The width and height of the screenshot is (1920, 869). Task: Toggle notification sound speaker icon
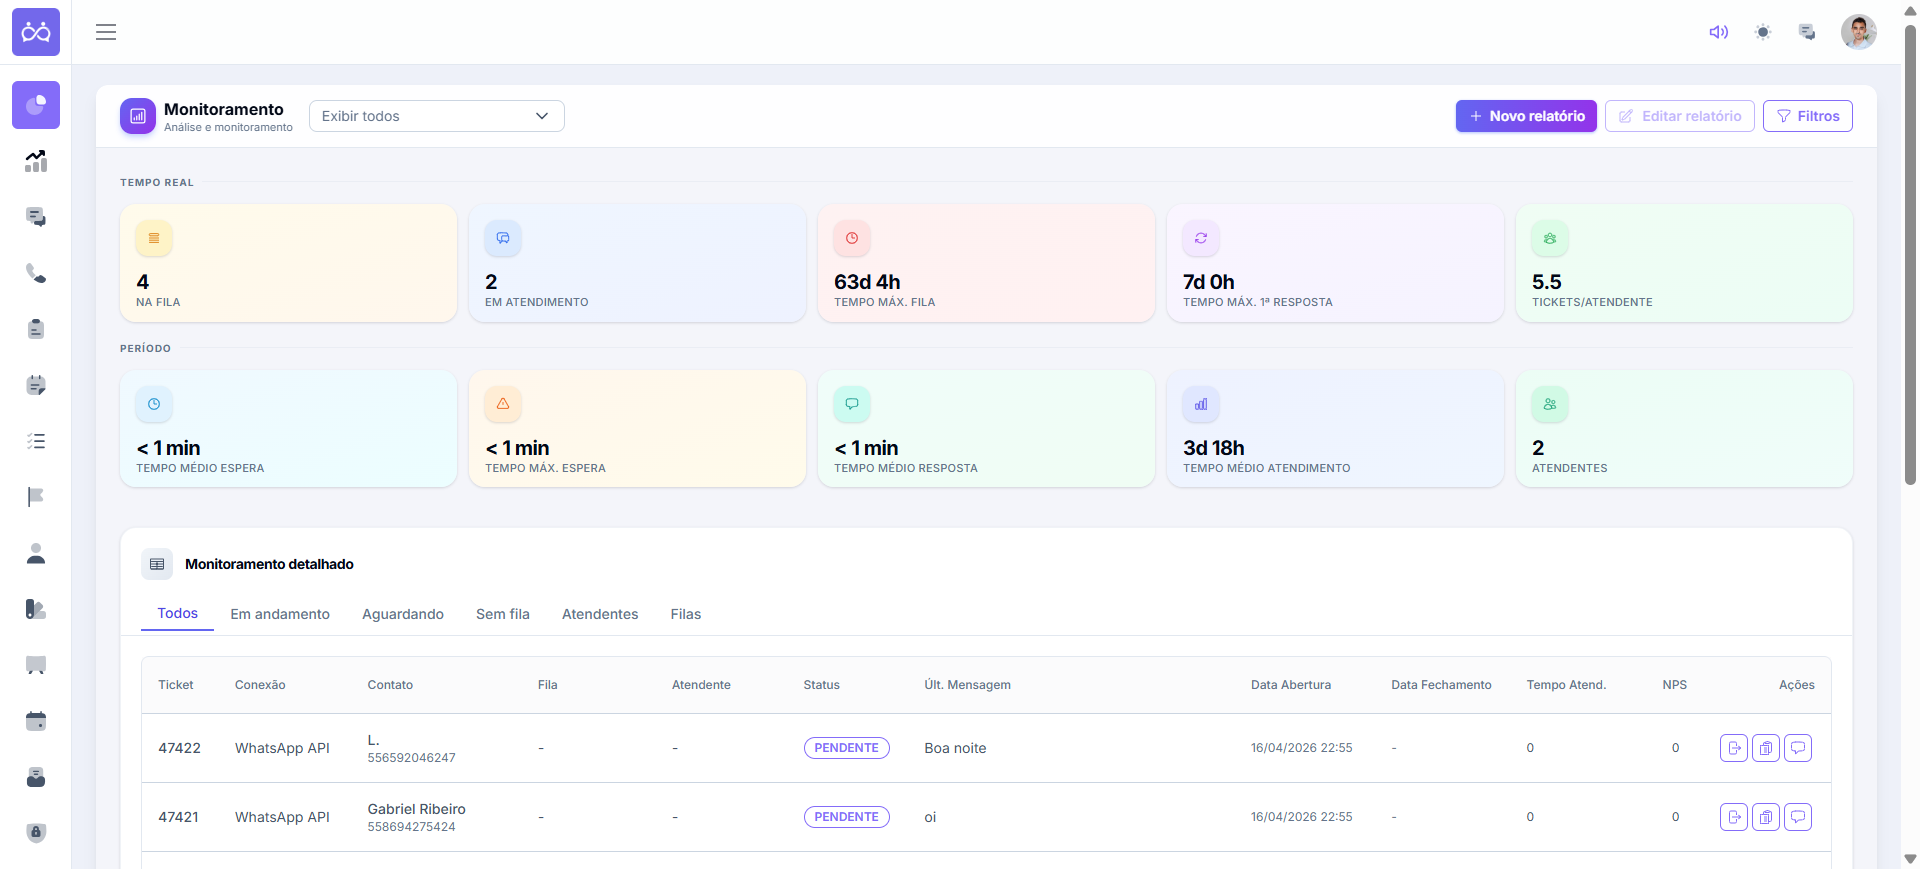click(1718, 32)
